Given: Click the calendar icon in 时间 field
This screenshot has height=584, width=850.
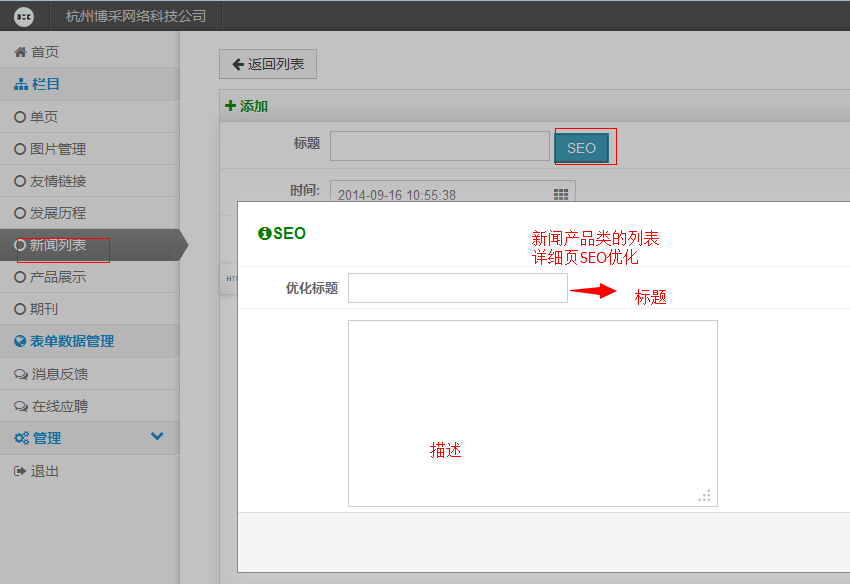Looking at the screenshot, I should [x=561, y=194].
